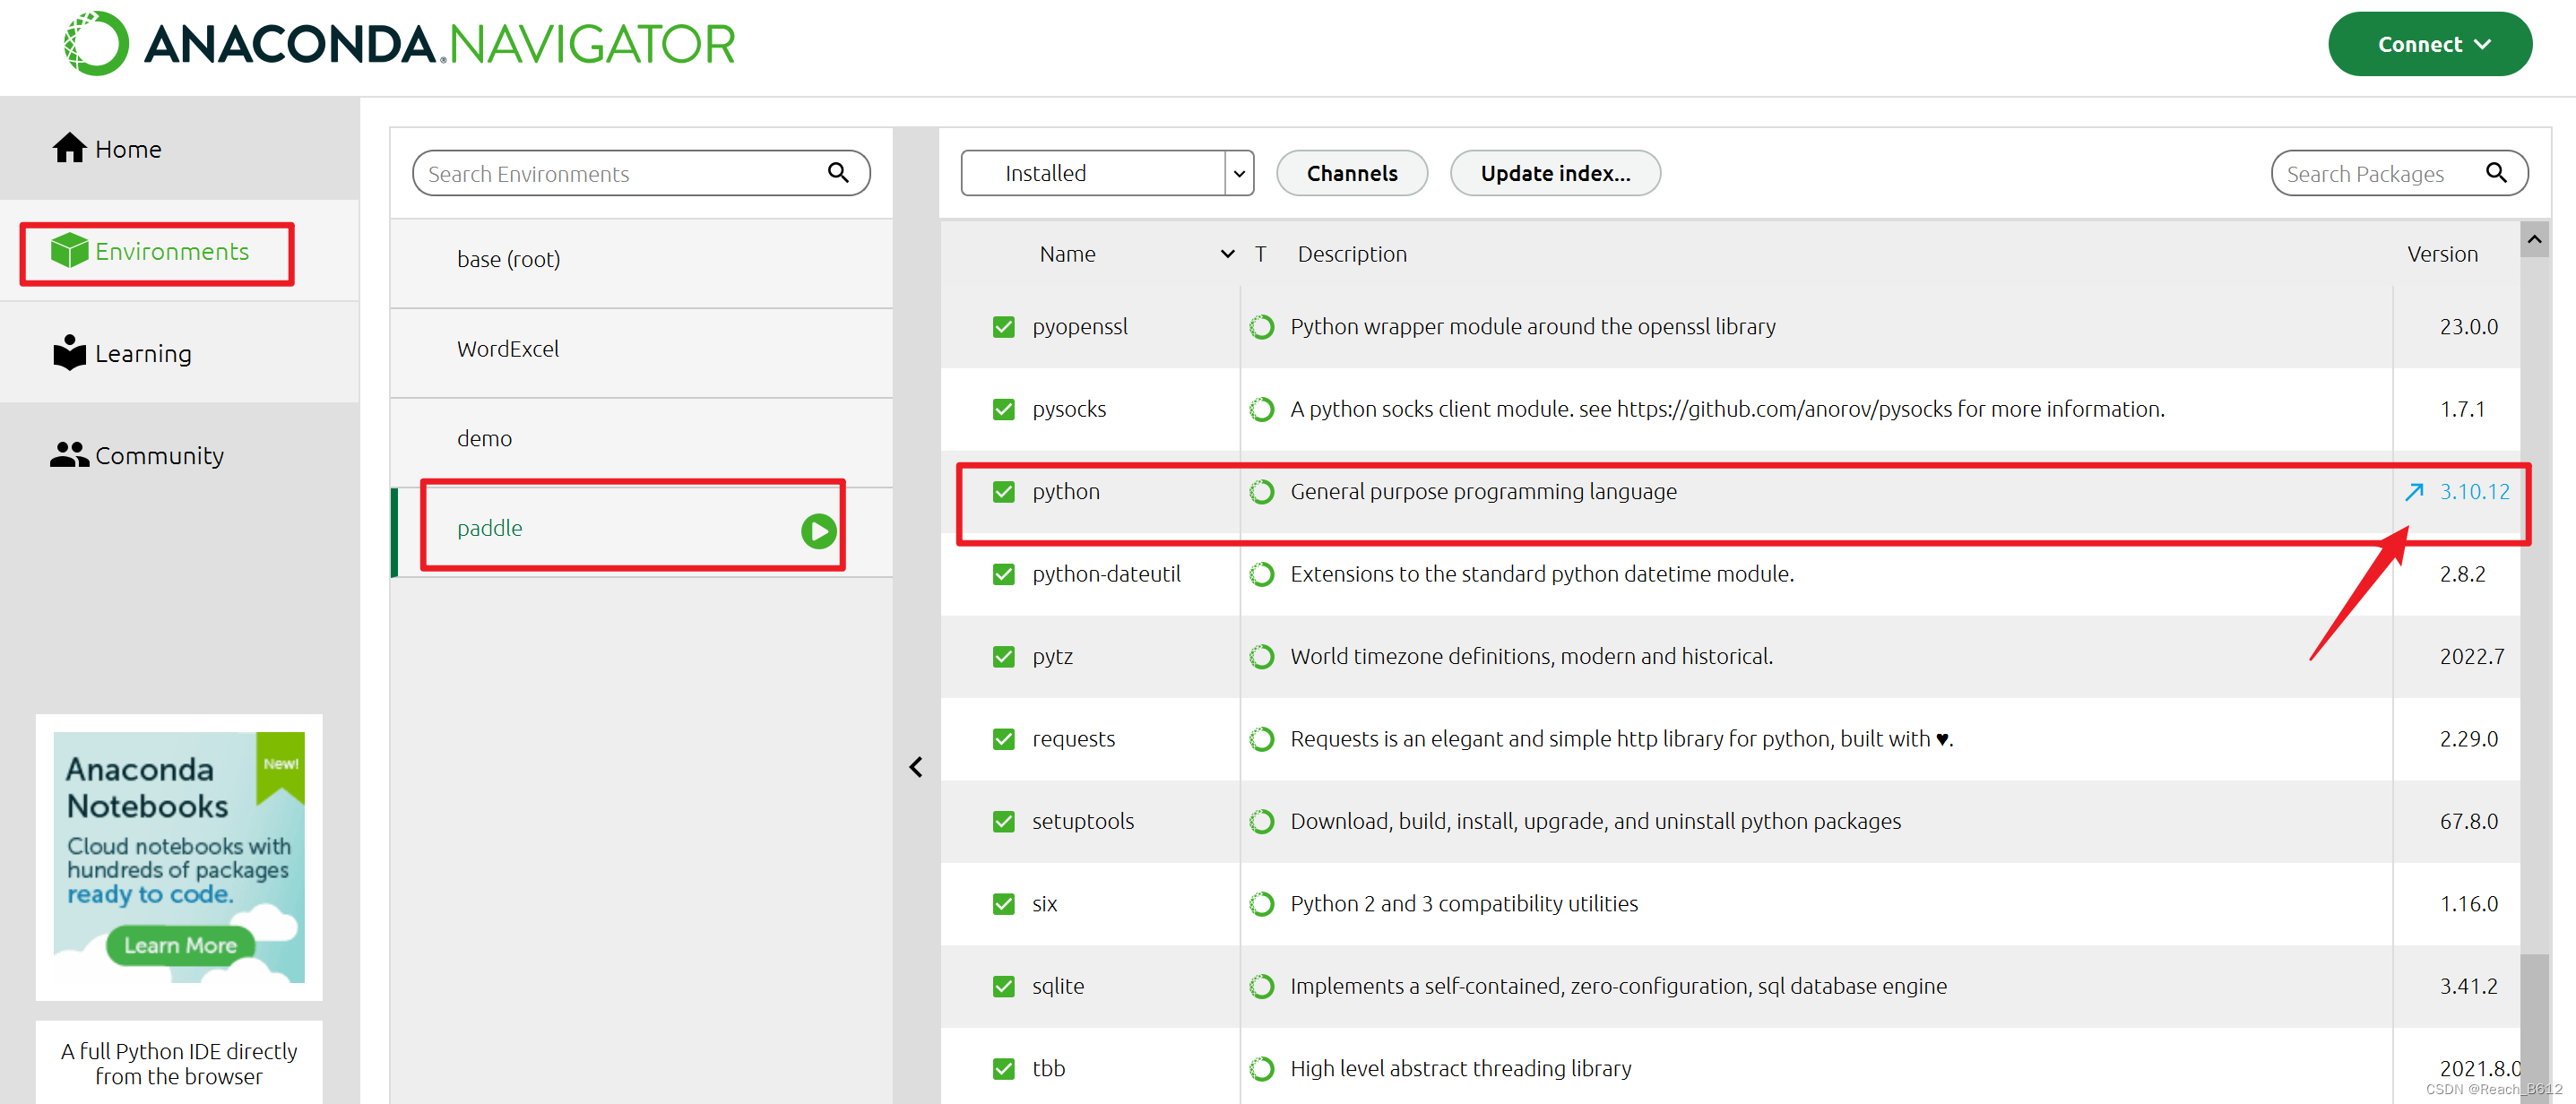Click the Community people icon
Screen dimensions: 2576x1104
[69, 455]
